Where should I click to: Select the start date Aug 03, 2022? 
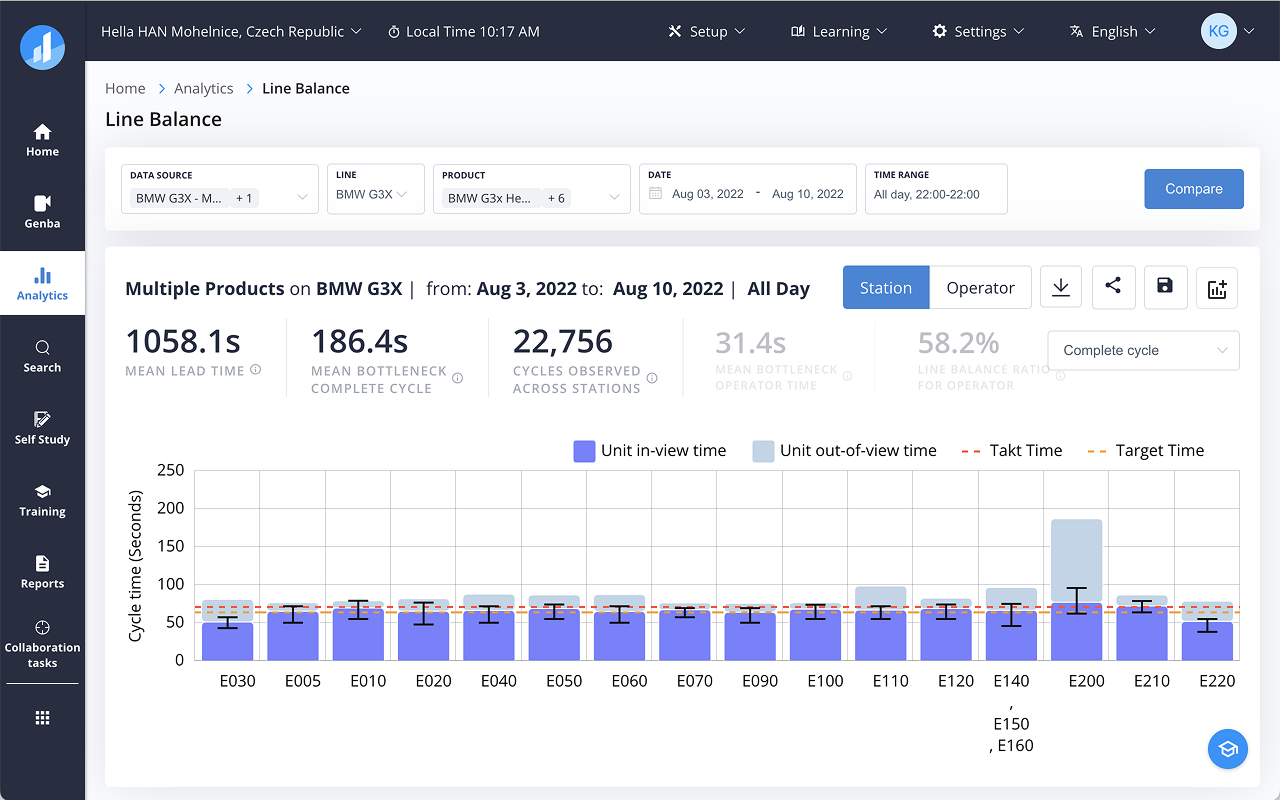[x=708, y=194]
